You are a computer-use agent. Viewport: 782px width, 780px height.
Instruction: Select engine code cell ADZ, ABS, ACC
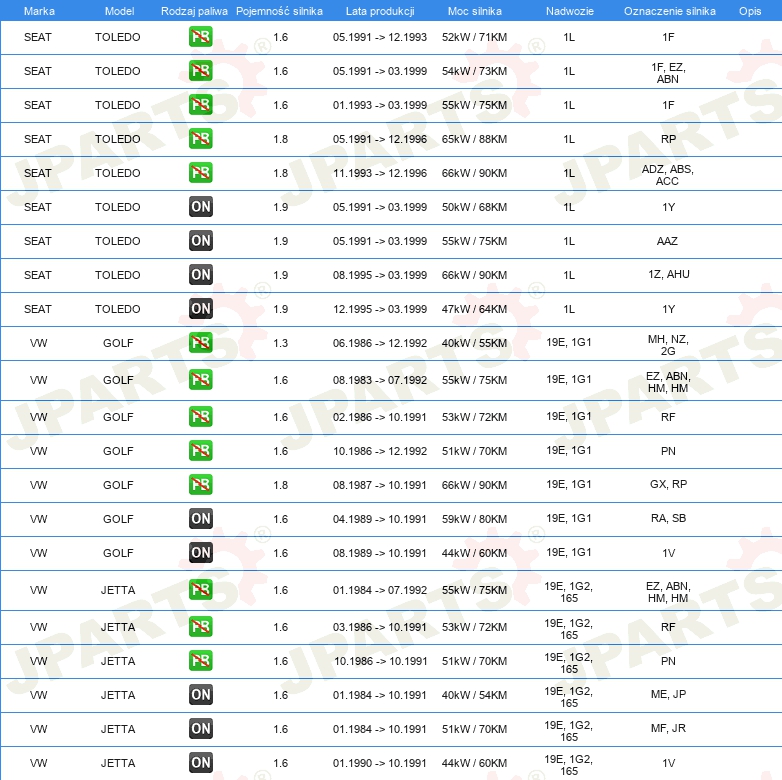click(667, 175)
